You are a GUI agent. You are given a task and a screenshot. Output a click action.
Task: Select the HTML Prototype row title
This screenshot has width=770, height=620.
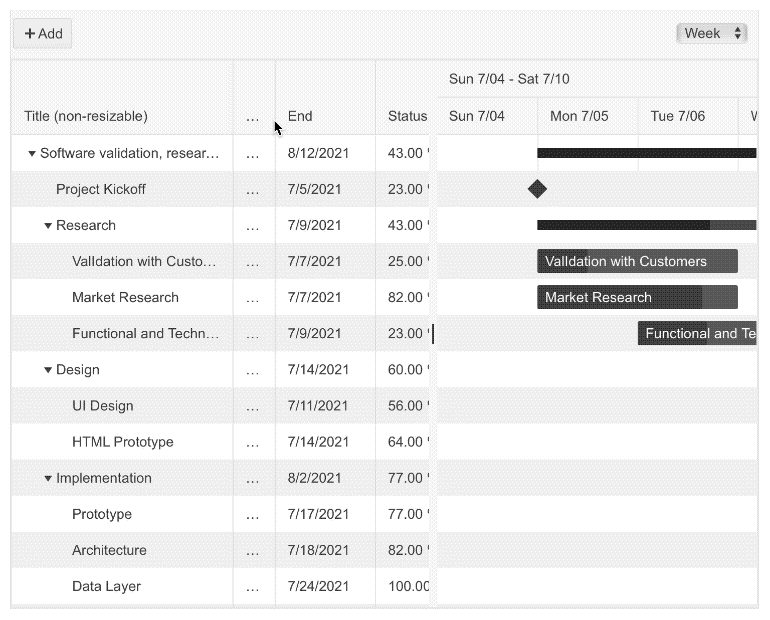(x=123, y=442)
